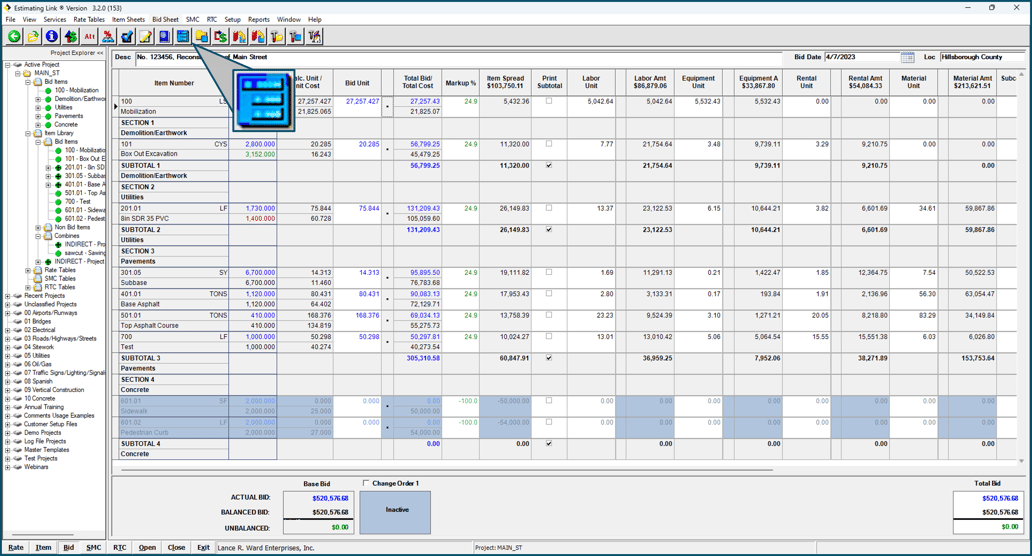Open the Bid Sheet menu

pos(165,19)
